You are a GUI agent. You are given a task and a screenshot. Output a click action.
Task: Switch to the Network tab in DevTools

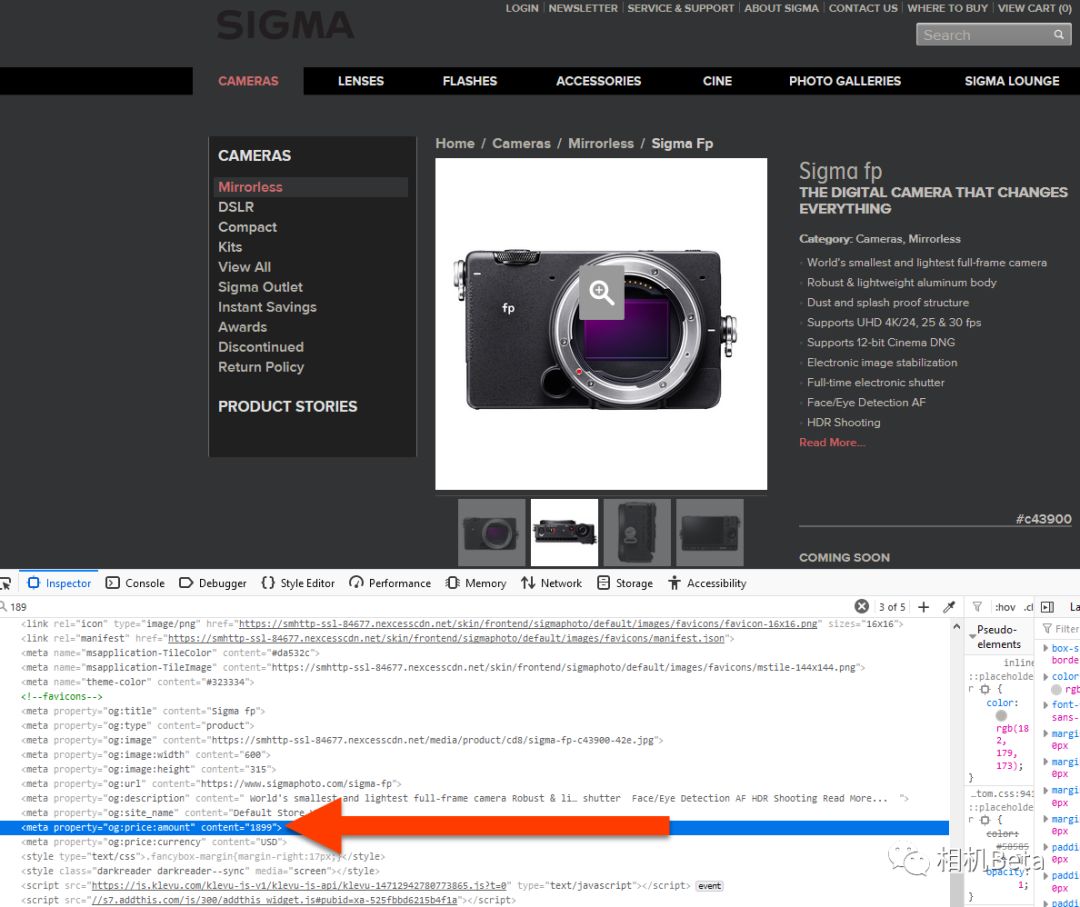pyautogui.click(x=551, y=583)
